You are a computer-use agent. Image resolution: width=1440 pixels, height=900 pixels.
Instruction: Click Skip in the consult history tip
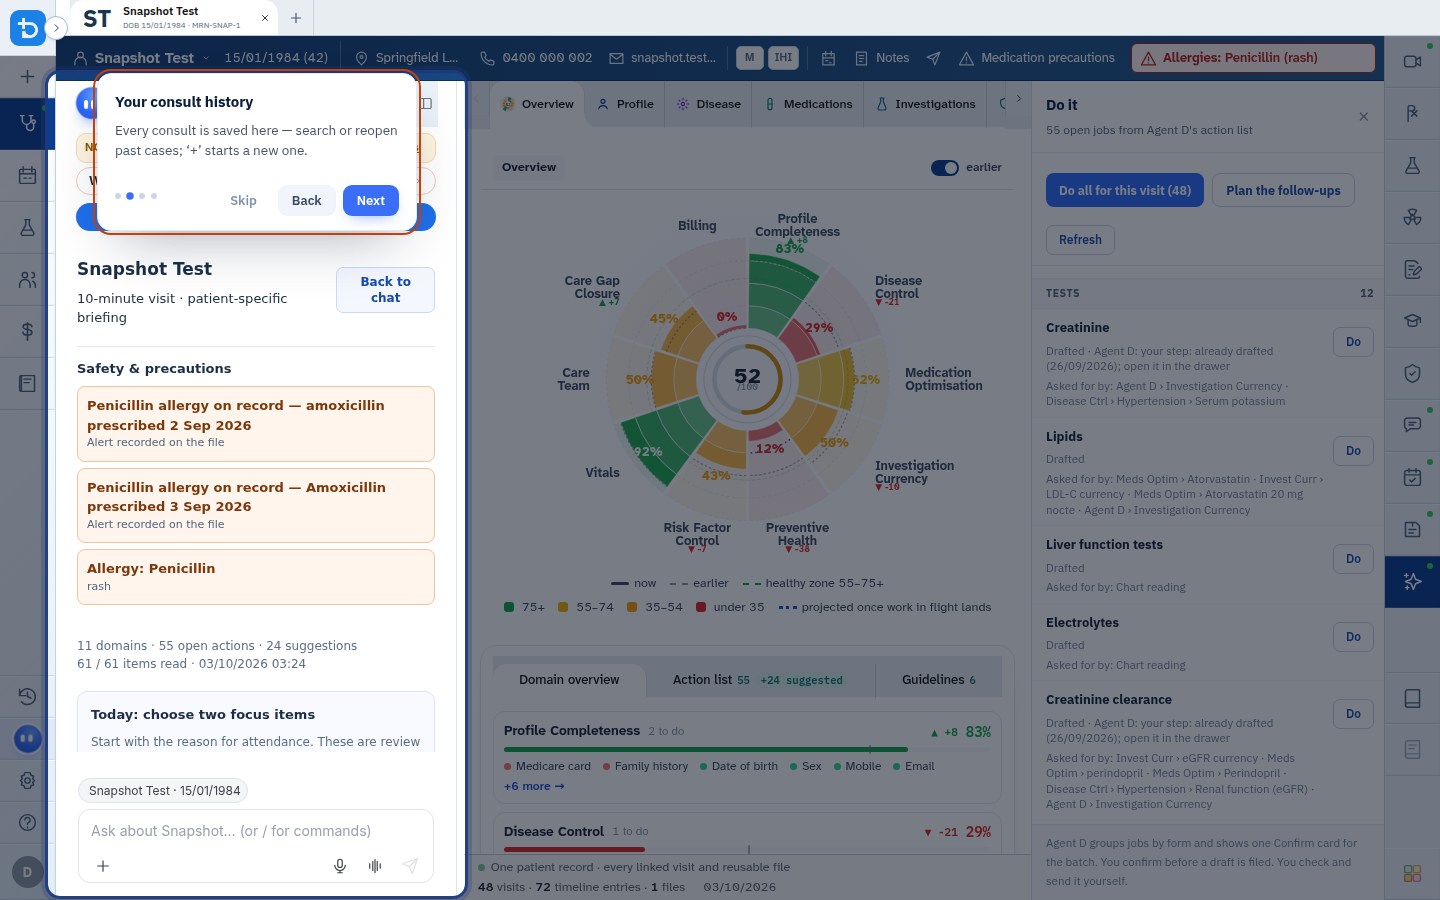click(x=243, y=201)
